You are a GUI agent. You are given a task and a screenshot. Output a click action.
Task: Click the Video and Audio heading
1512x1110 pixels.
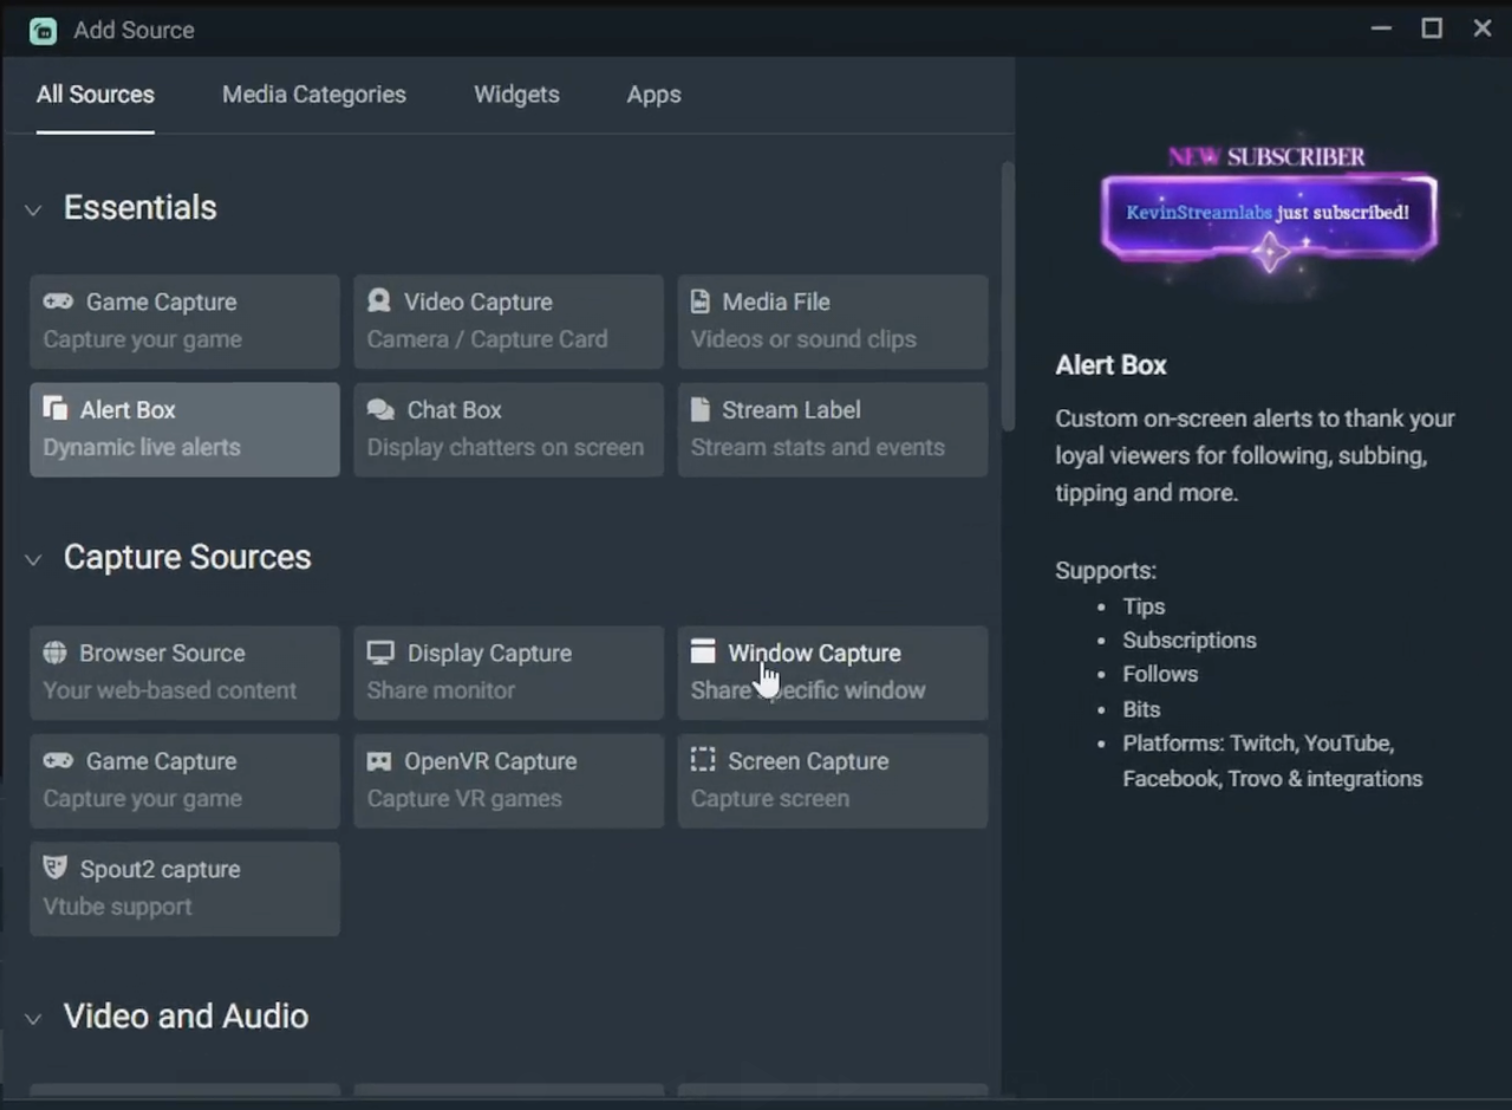(186, 1016)
